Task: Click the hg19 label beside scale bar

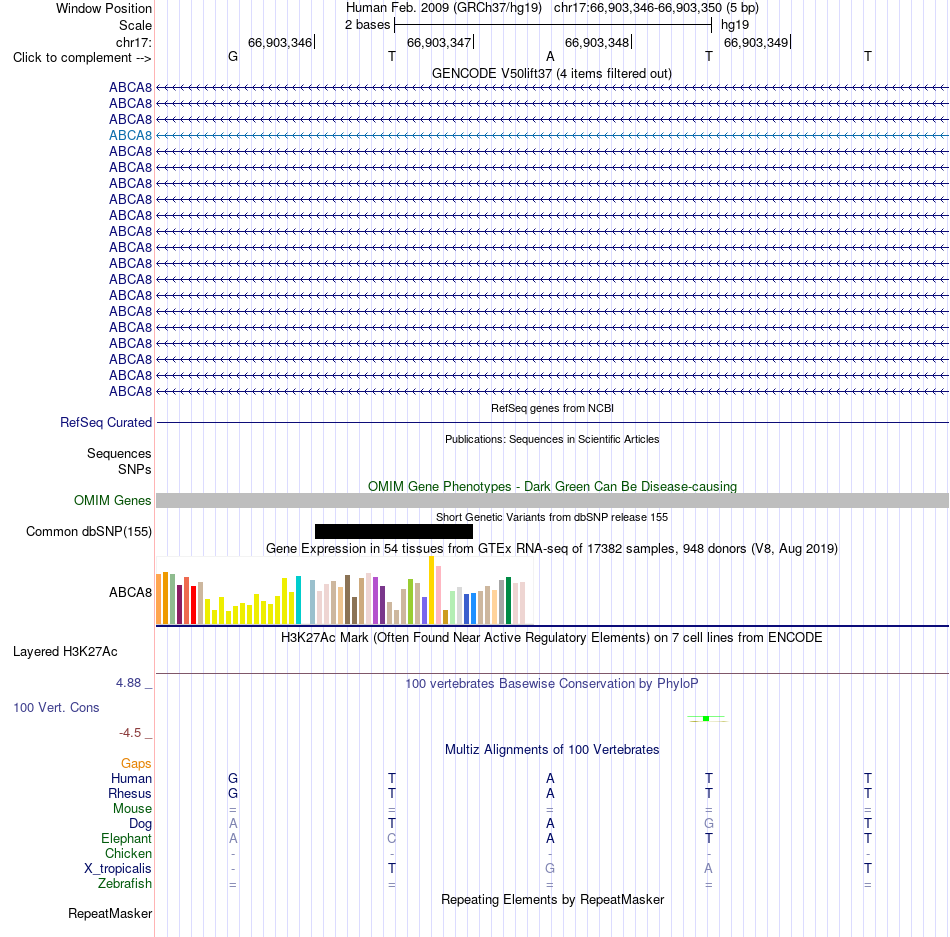Action: tap(735, 25)
